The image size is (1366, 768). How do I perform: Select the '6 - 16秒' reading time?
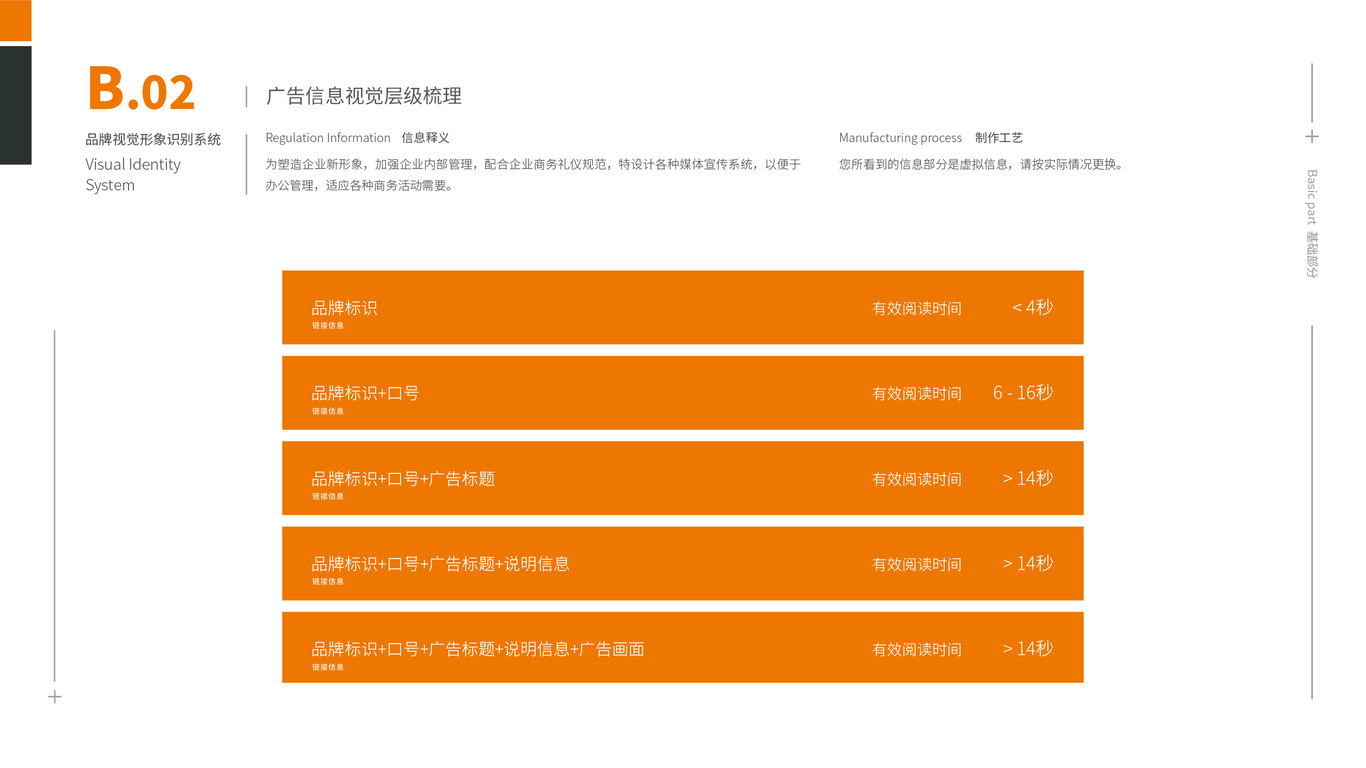coord(1023,393)
